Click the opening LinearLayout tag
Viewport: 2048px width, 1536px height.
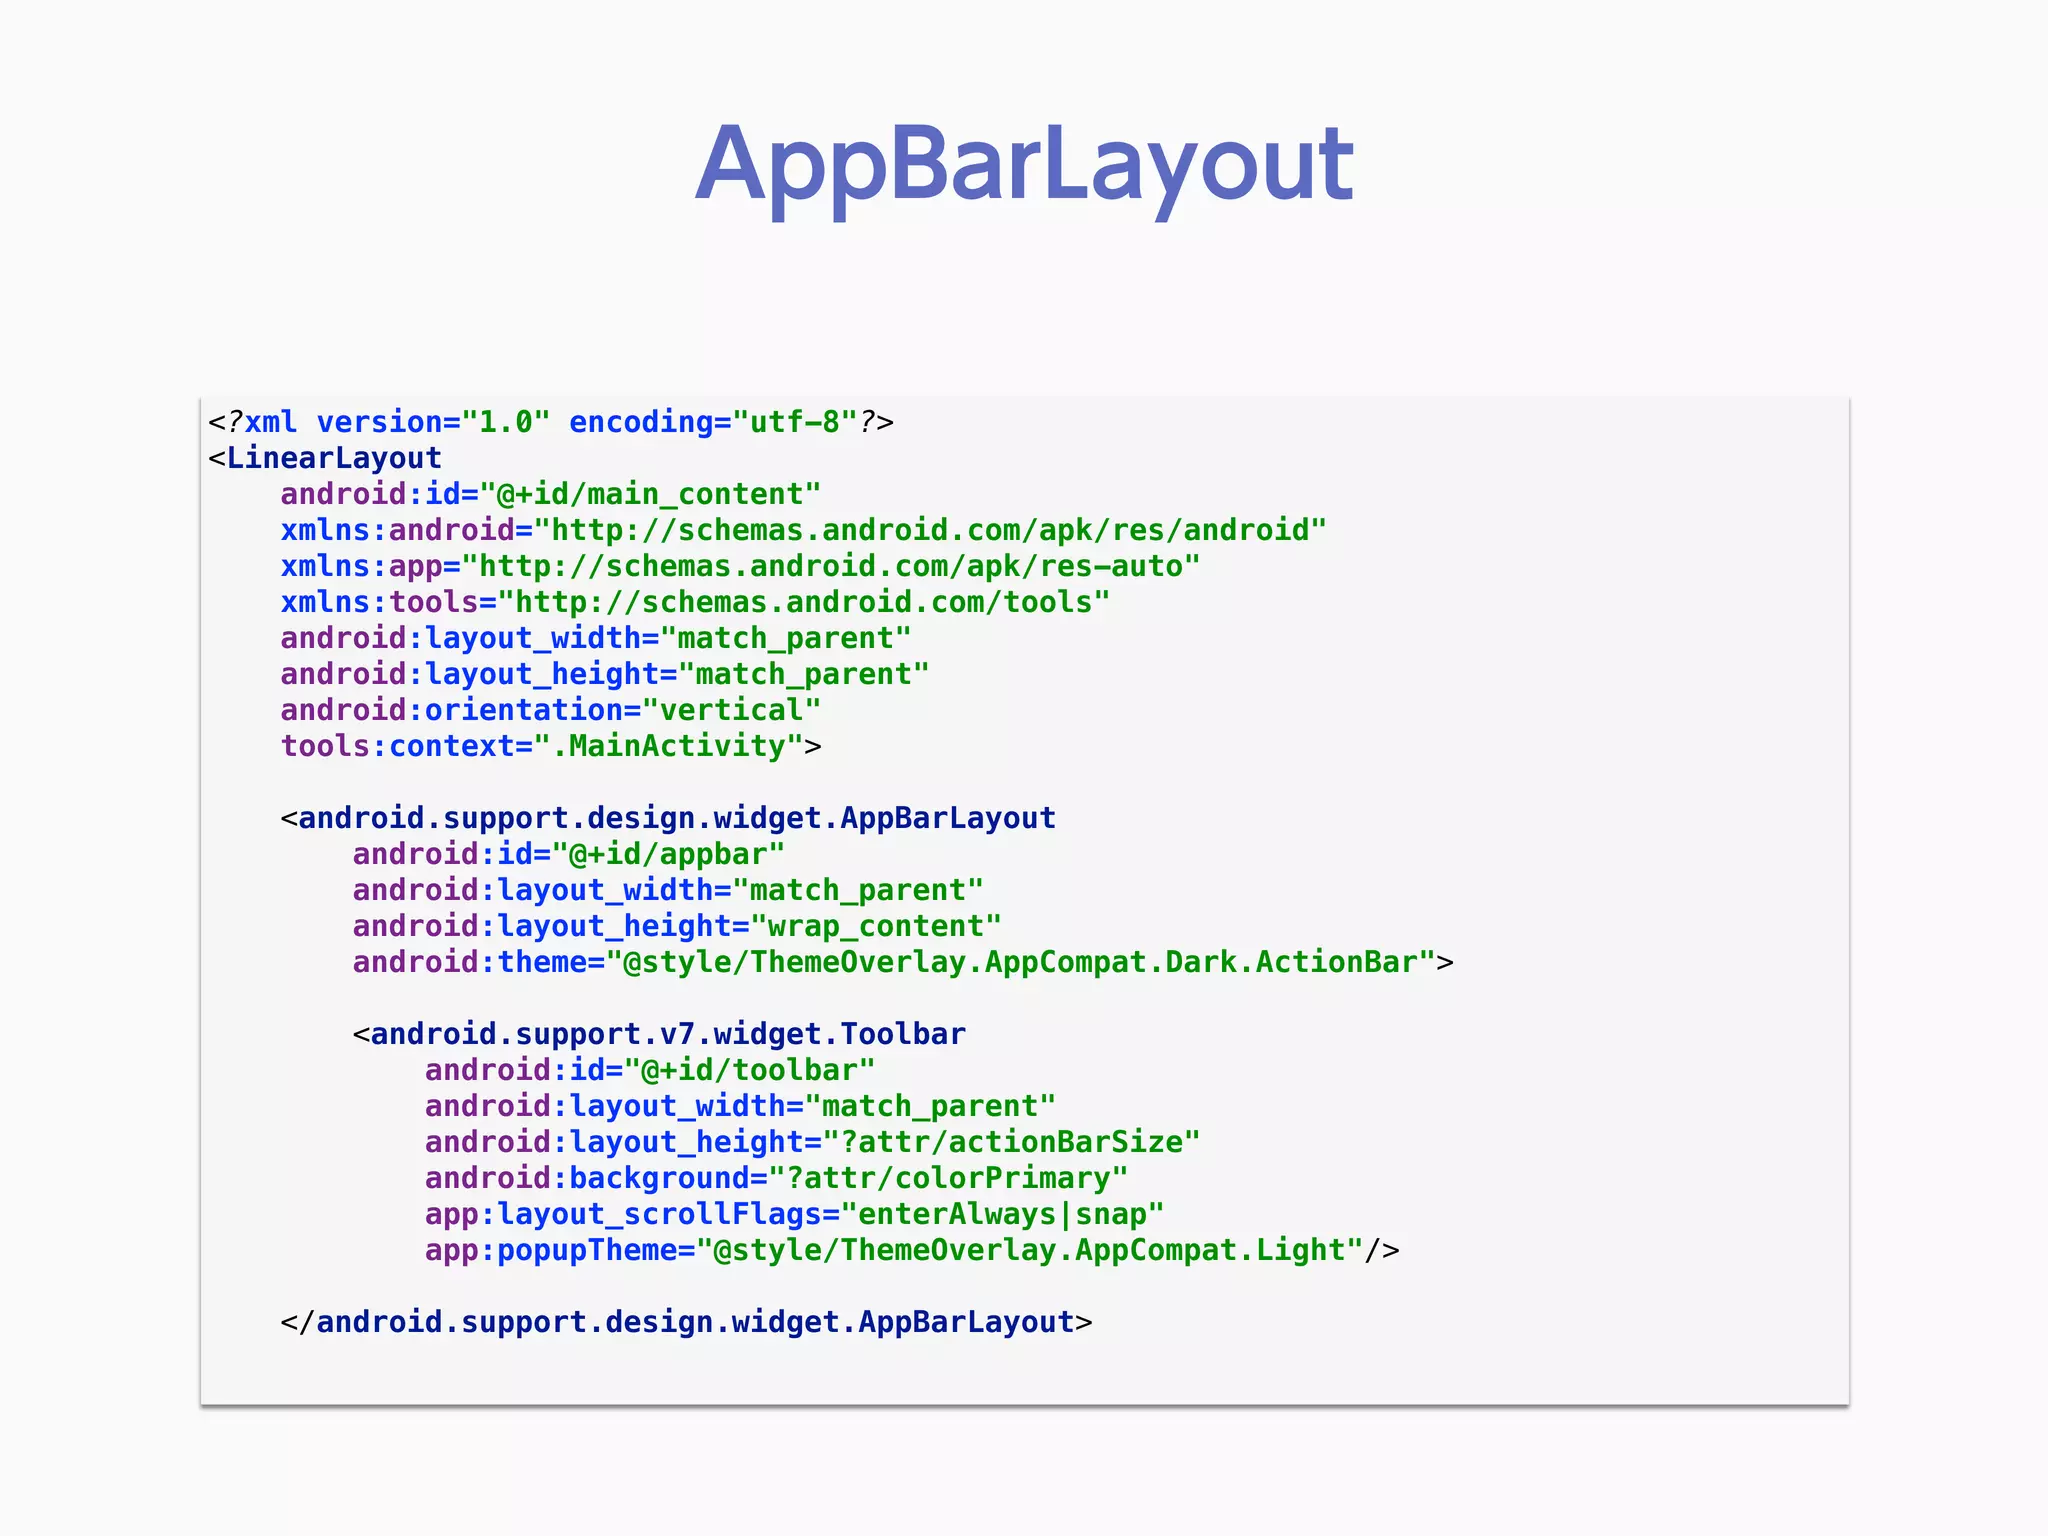[x=326, y=458]
